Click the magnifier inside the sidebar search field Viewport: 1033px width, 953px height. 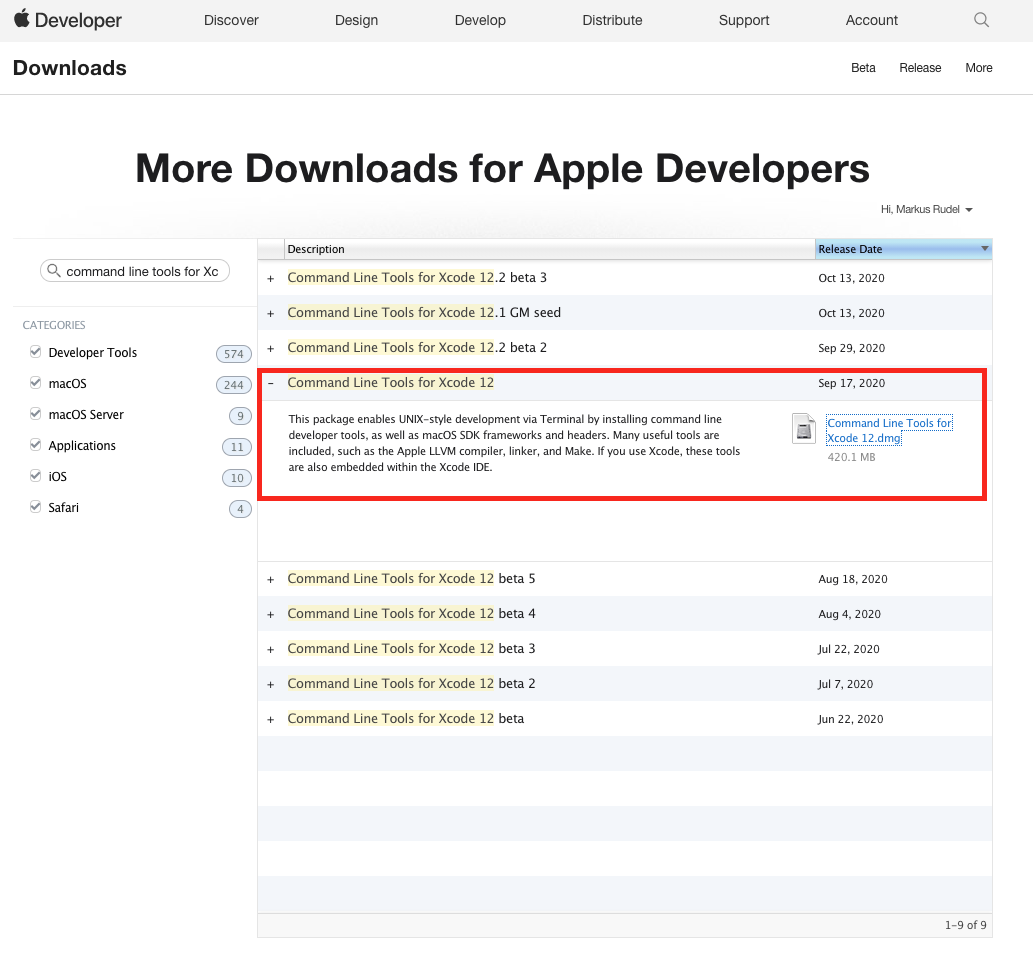click(55, 270)
